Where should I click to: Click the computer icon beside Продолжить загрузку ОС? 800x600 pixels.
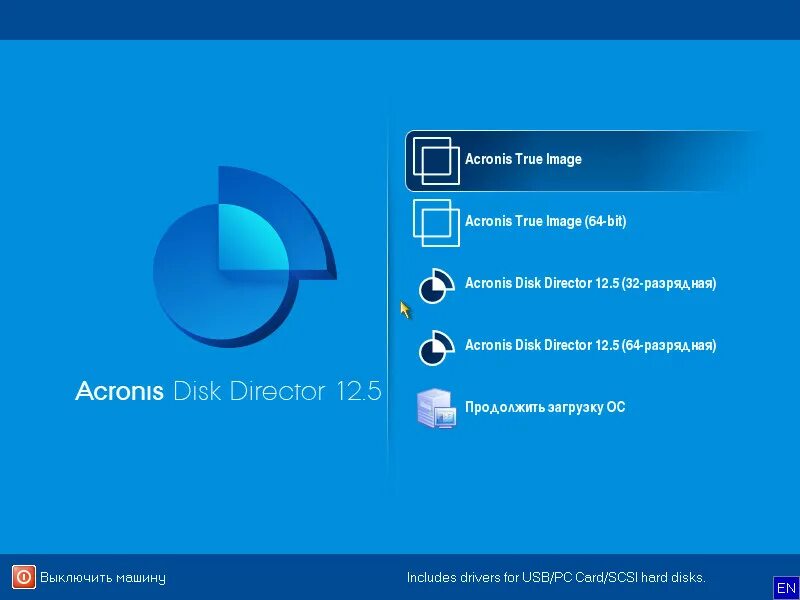click(436, 408)
